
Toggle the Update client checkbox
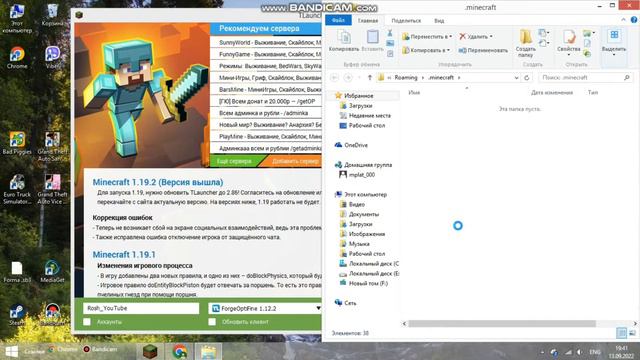tap(212, 322)
